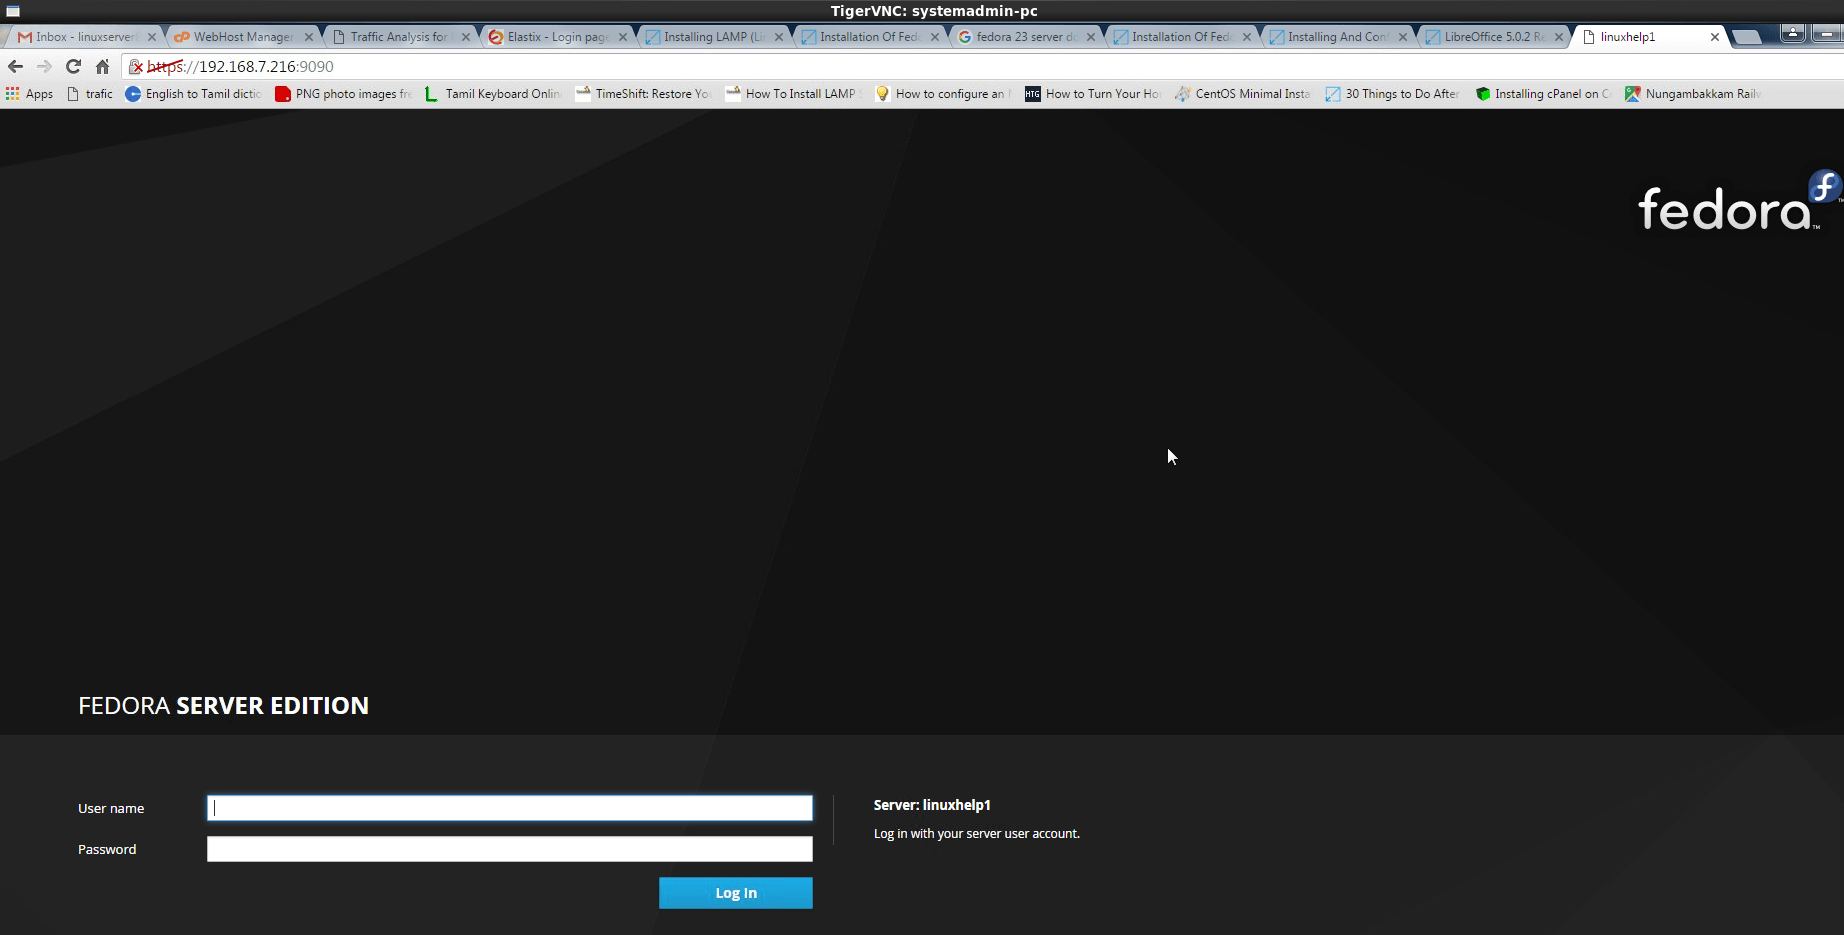Image resolution: width=1844 pixels, height=935 pixels.
Task: Open Nungambakkam Railway bookmark
Action: point(1693,94)
